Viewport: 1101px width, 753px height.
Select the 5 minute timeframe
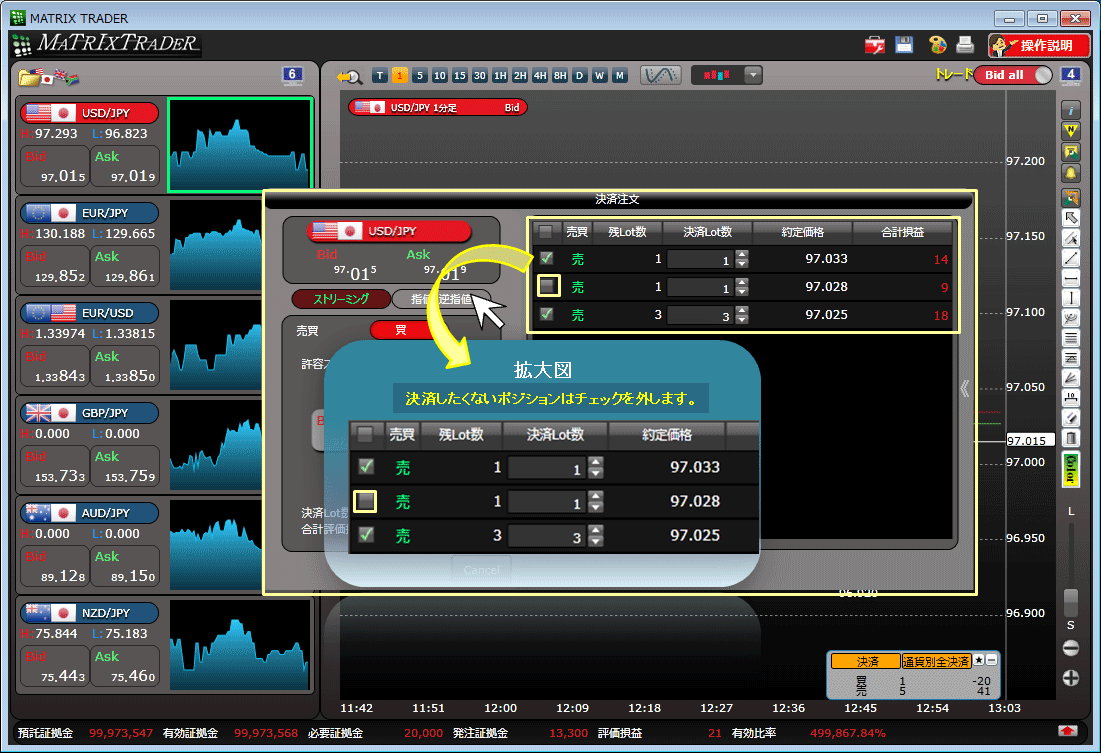[x=420, y=75]
